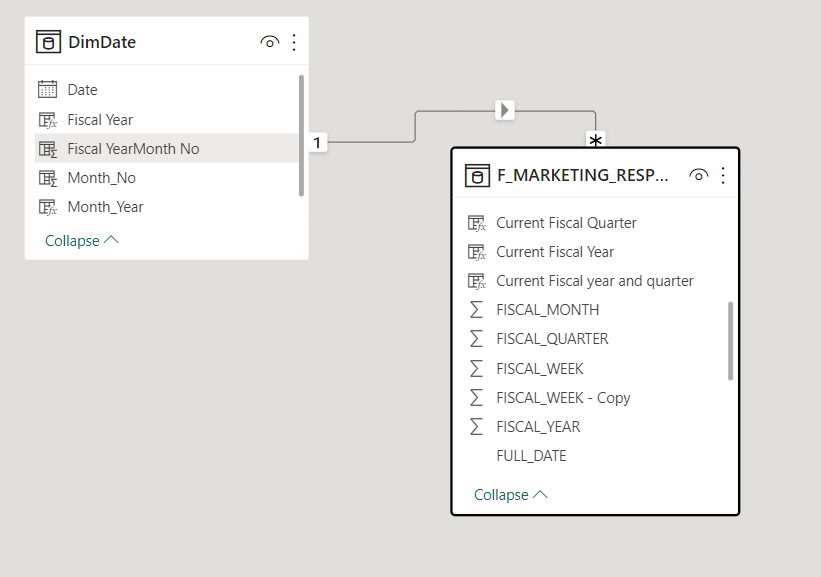Image resolution: width=821 pixels, height=577 pixels.
Task: Click icon beside Fiscal YearMonth No
Action: point(48,149)
